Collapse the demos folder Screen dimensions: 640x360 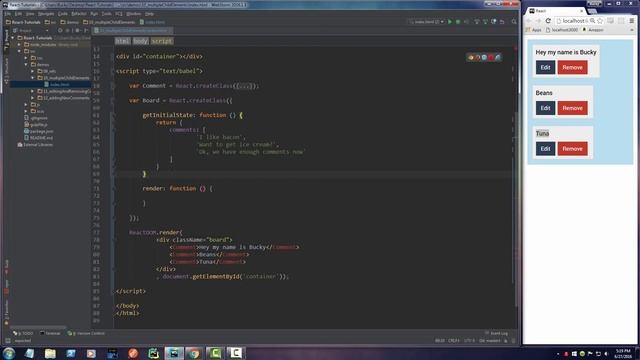click(26, 64)
